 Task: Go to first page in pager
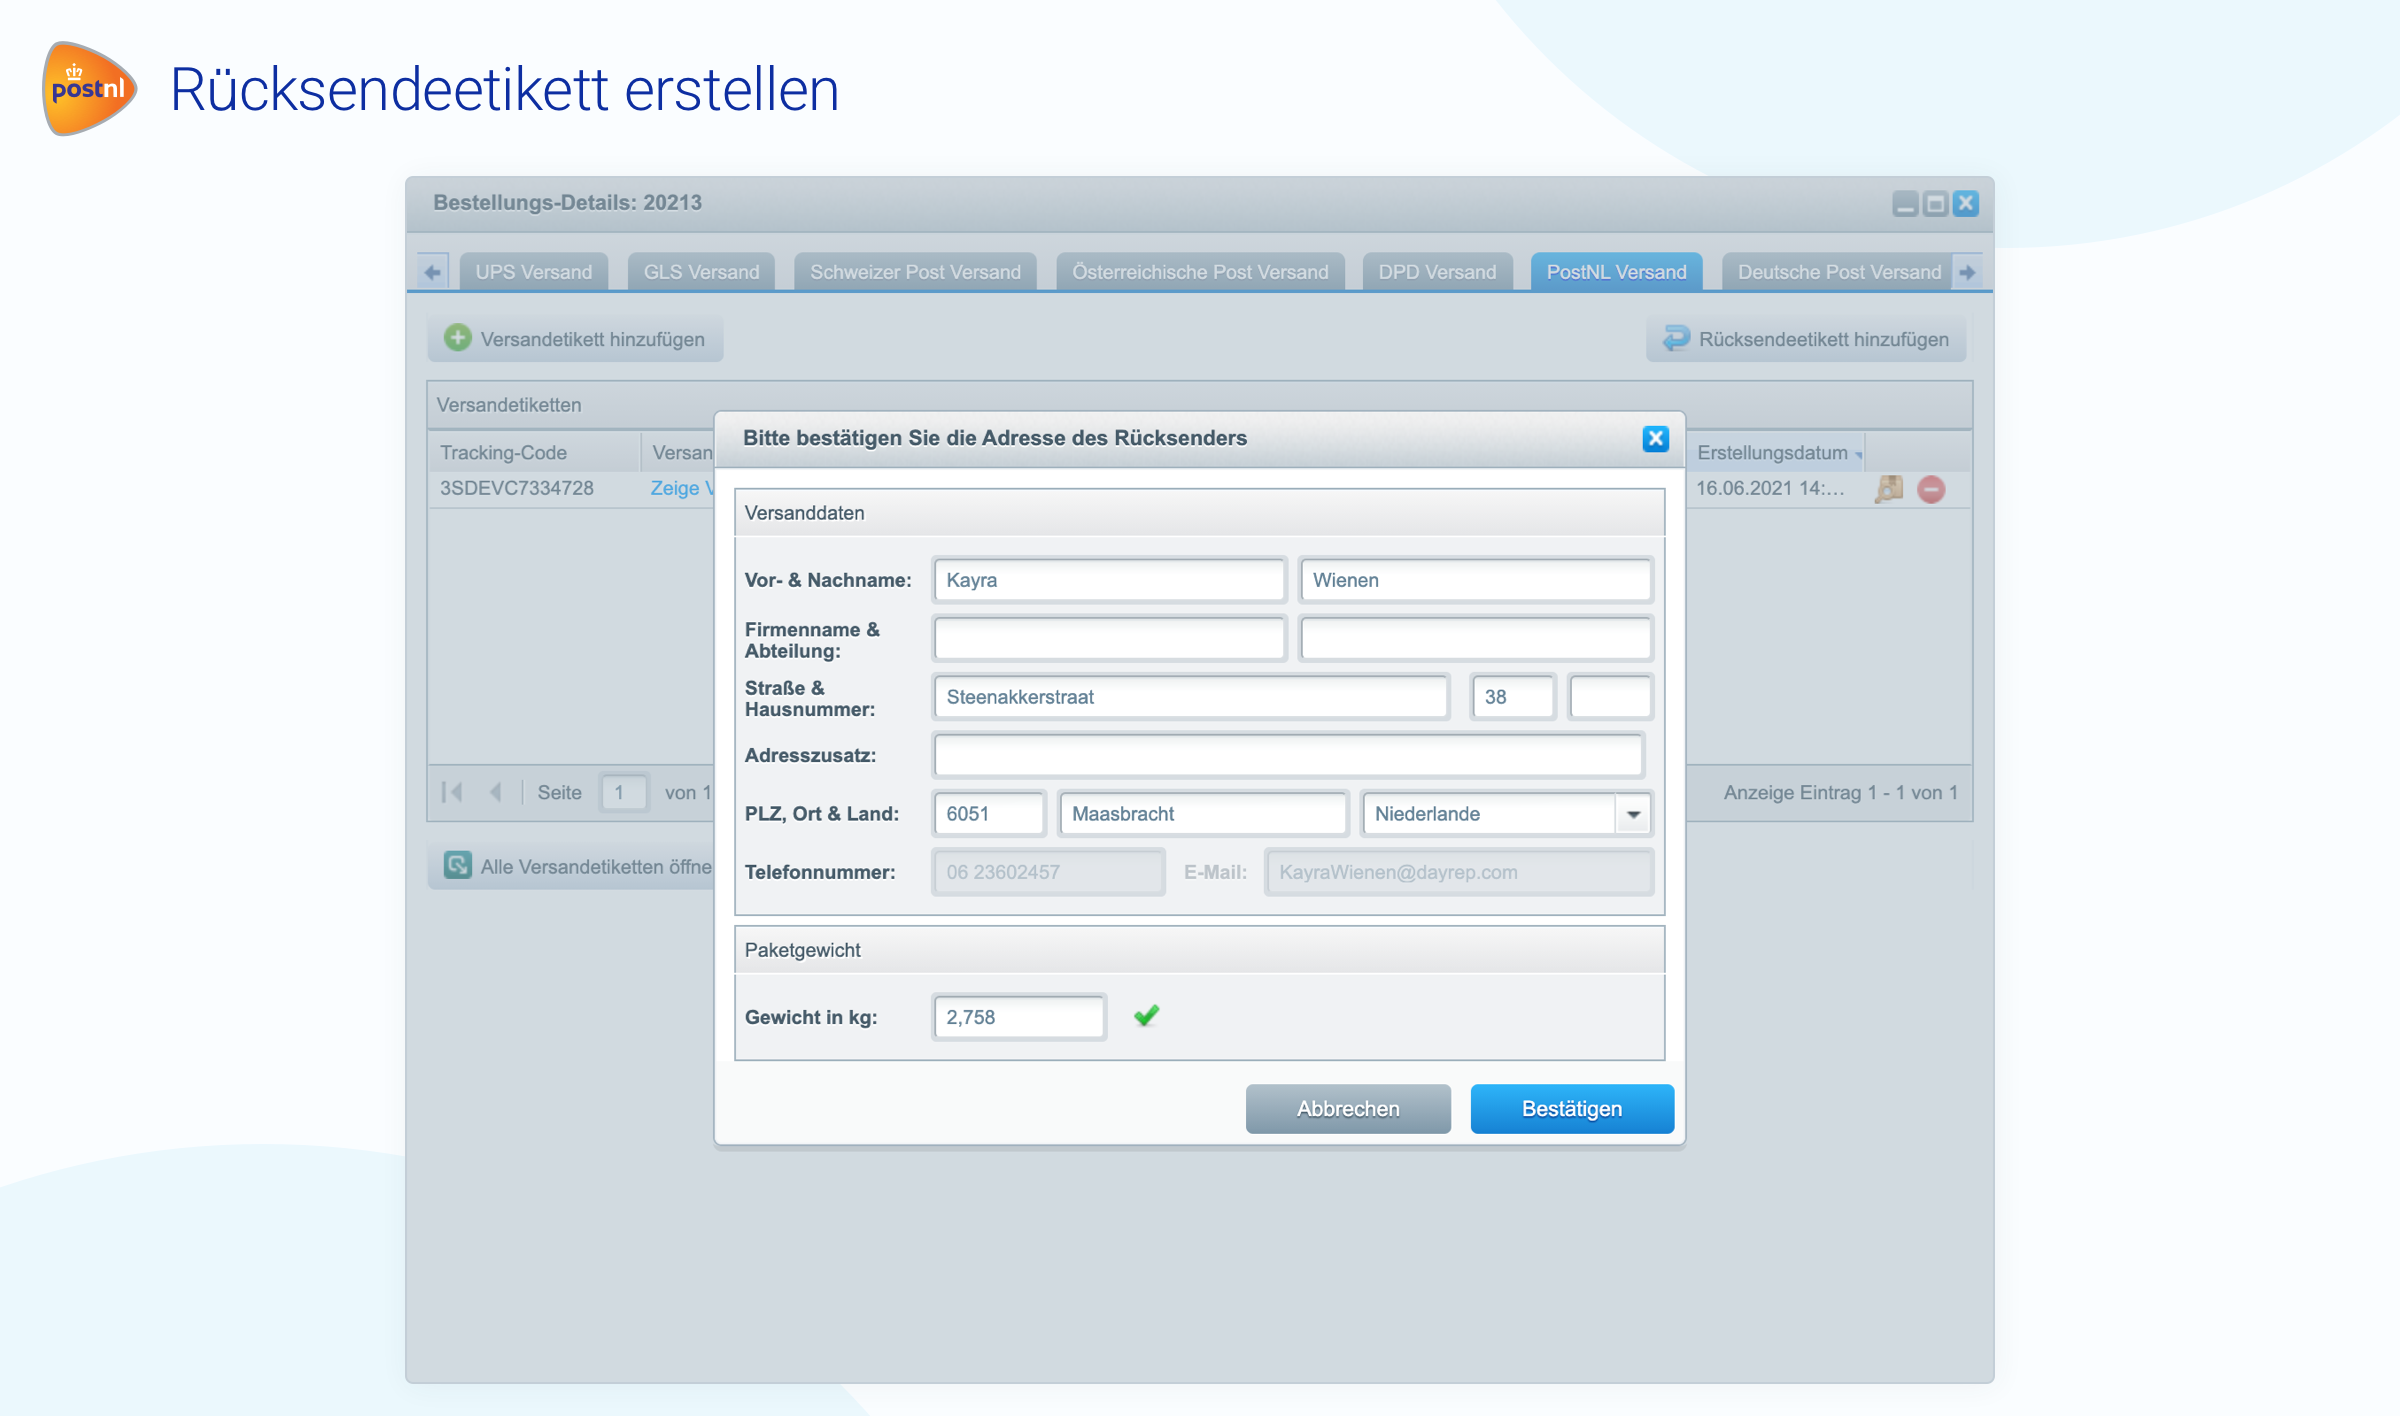point(452,792)
